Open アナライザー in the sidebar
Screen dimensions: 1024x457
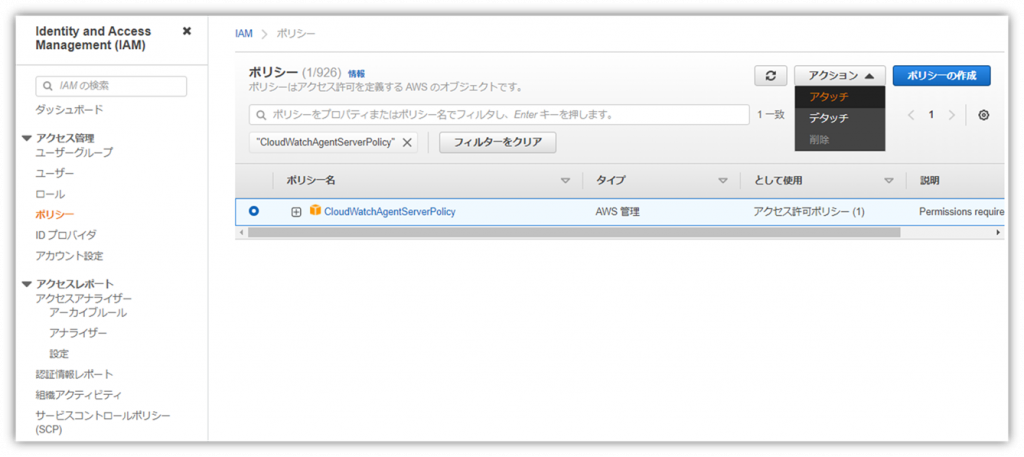[x=78, y=333]
